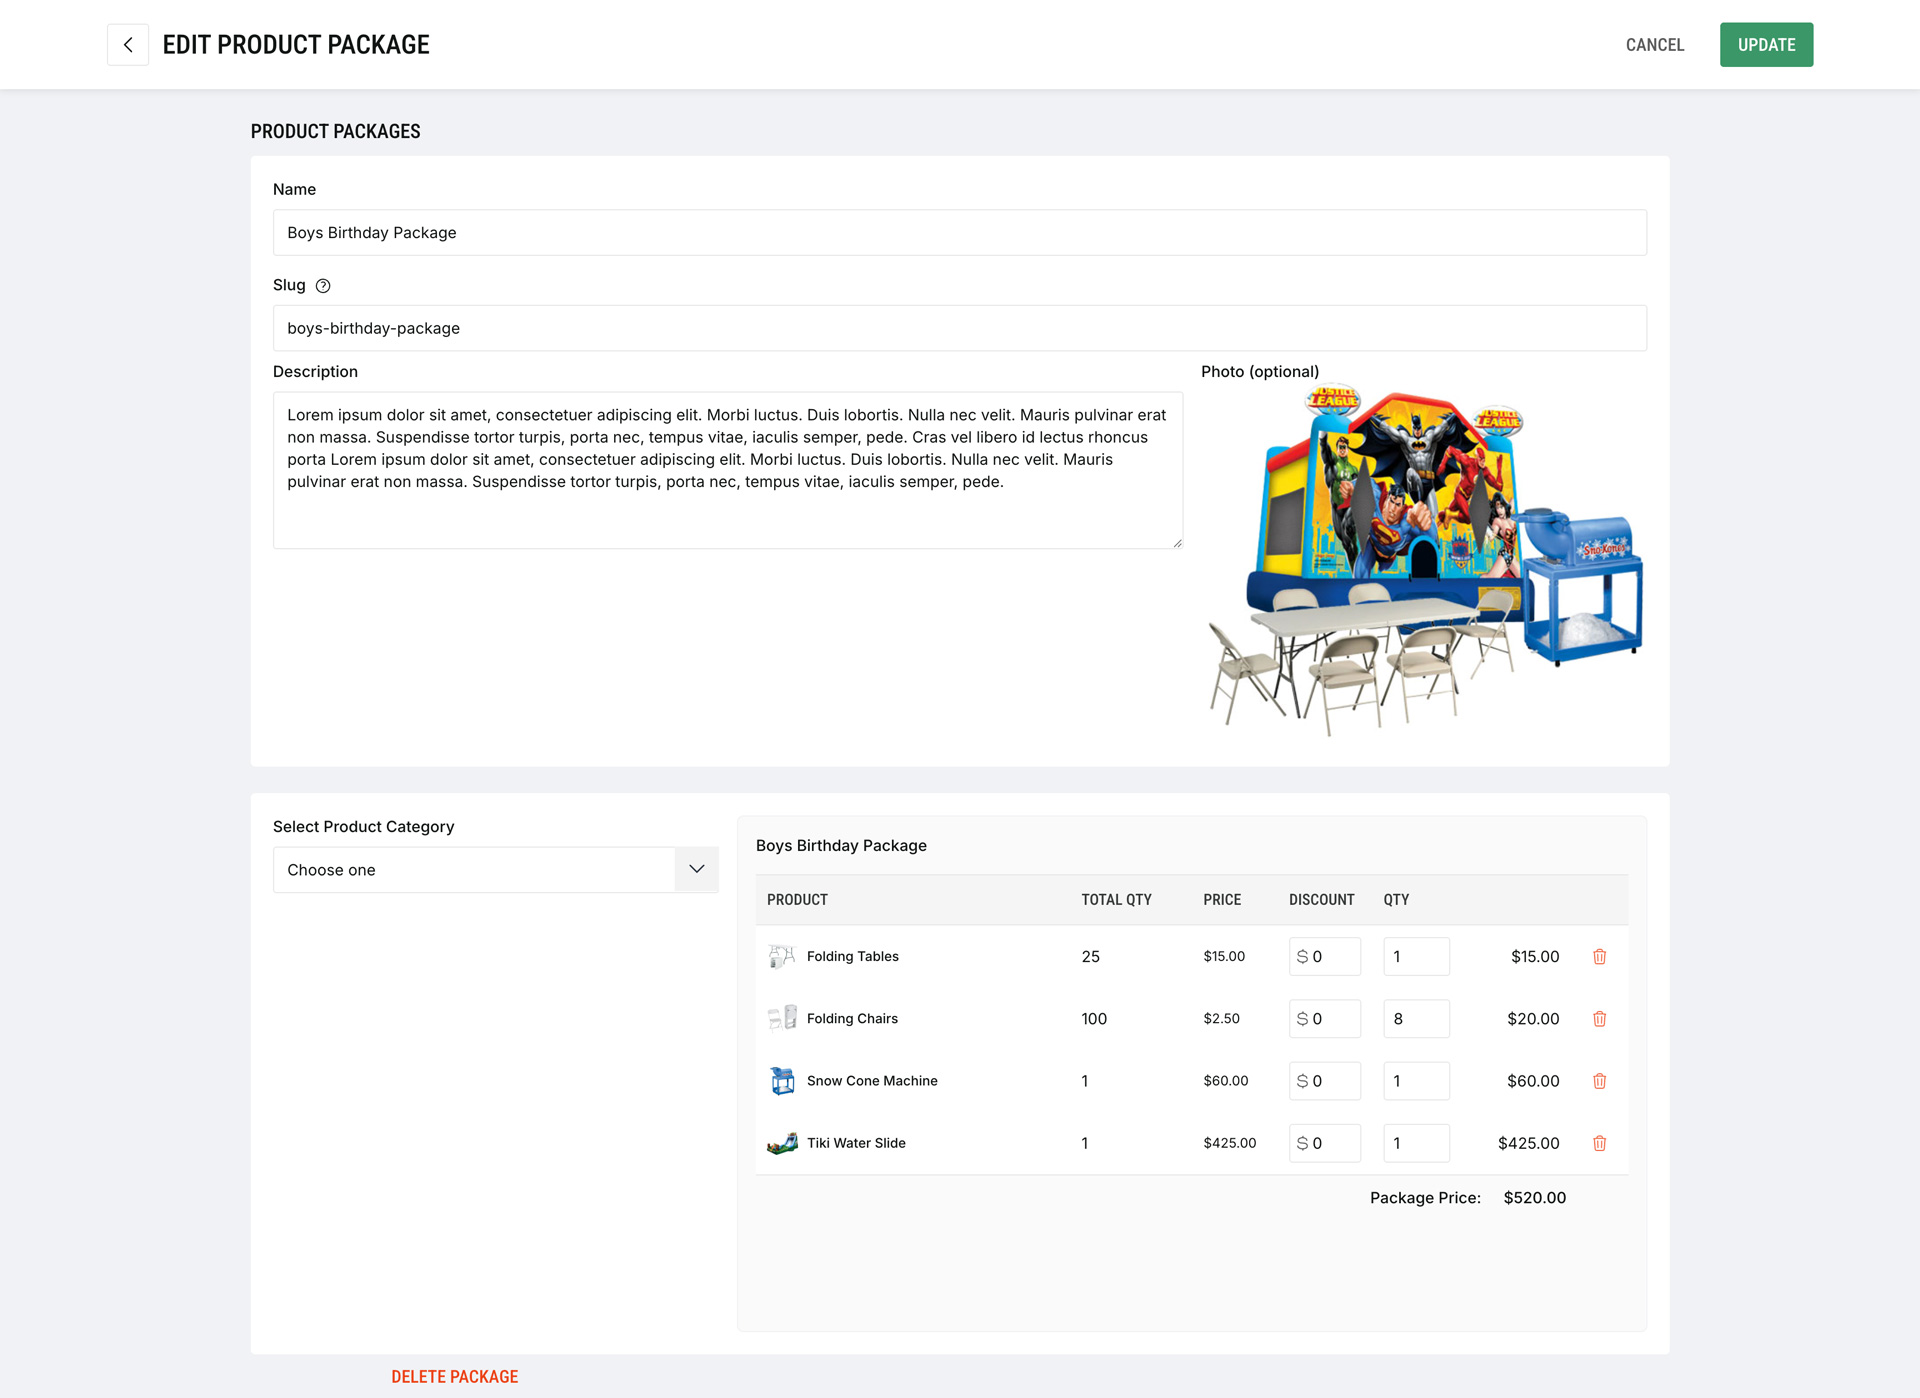Remove Folding Tables using its trash icon
Viewport: 1920px width, 1398px height.
click(1600, 956)
